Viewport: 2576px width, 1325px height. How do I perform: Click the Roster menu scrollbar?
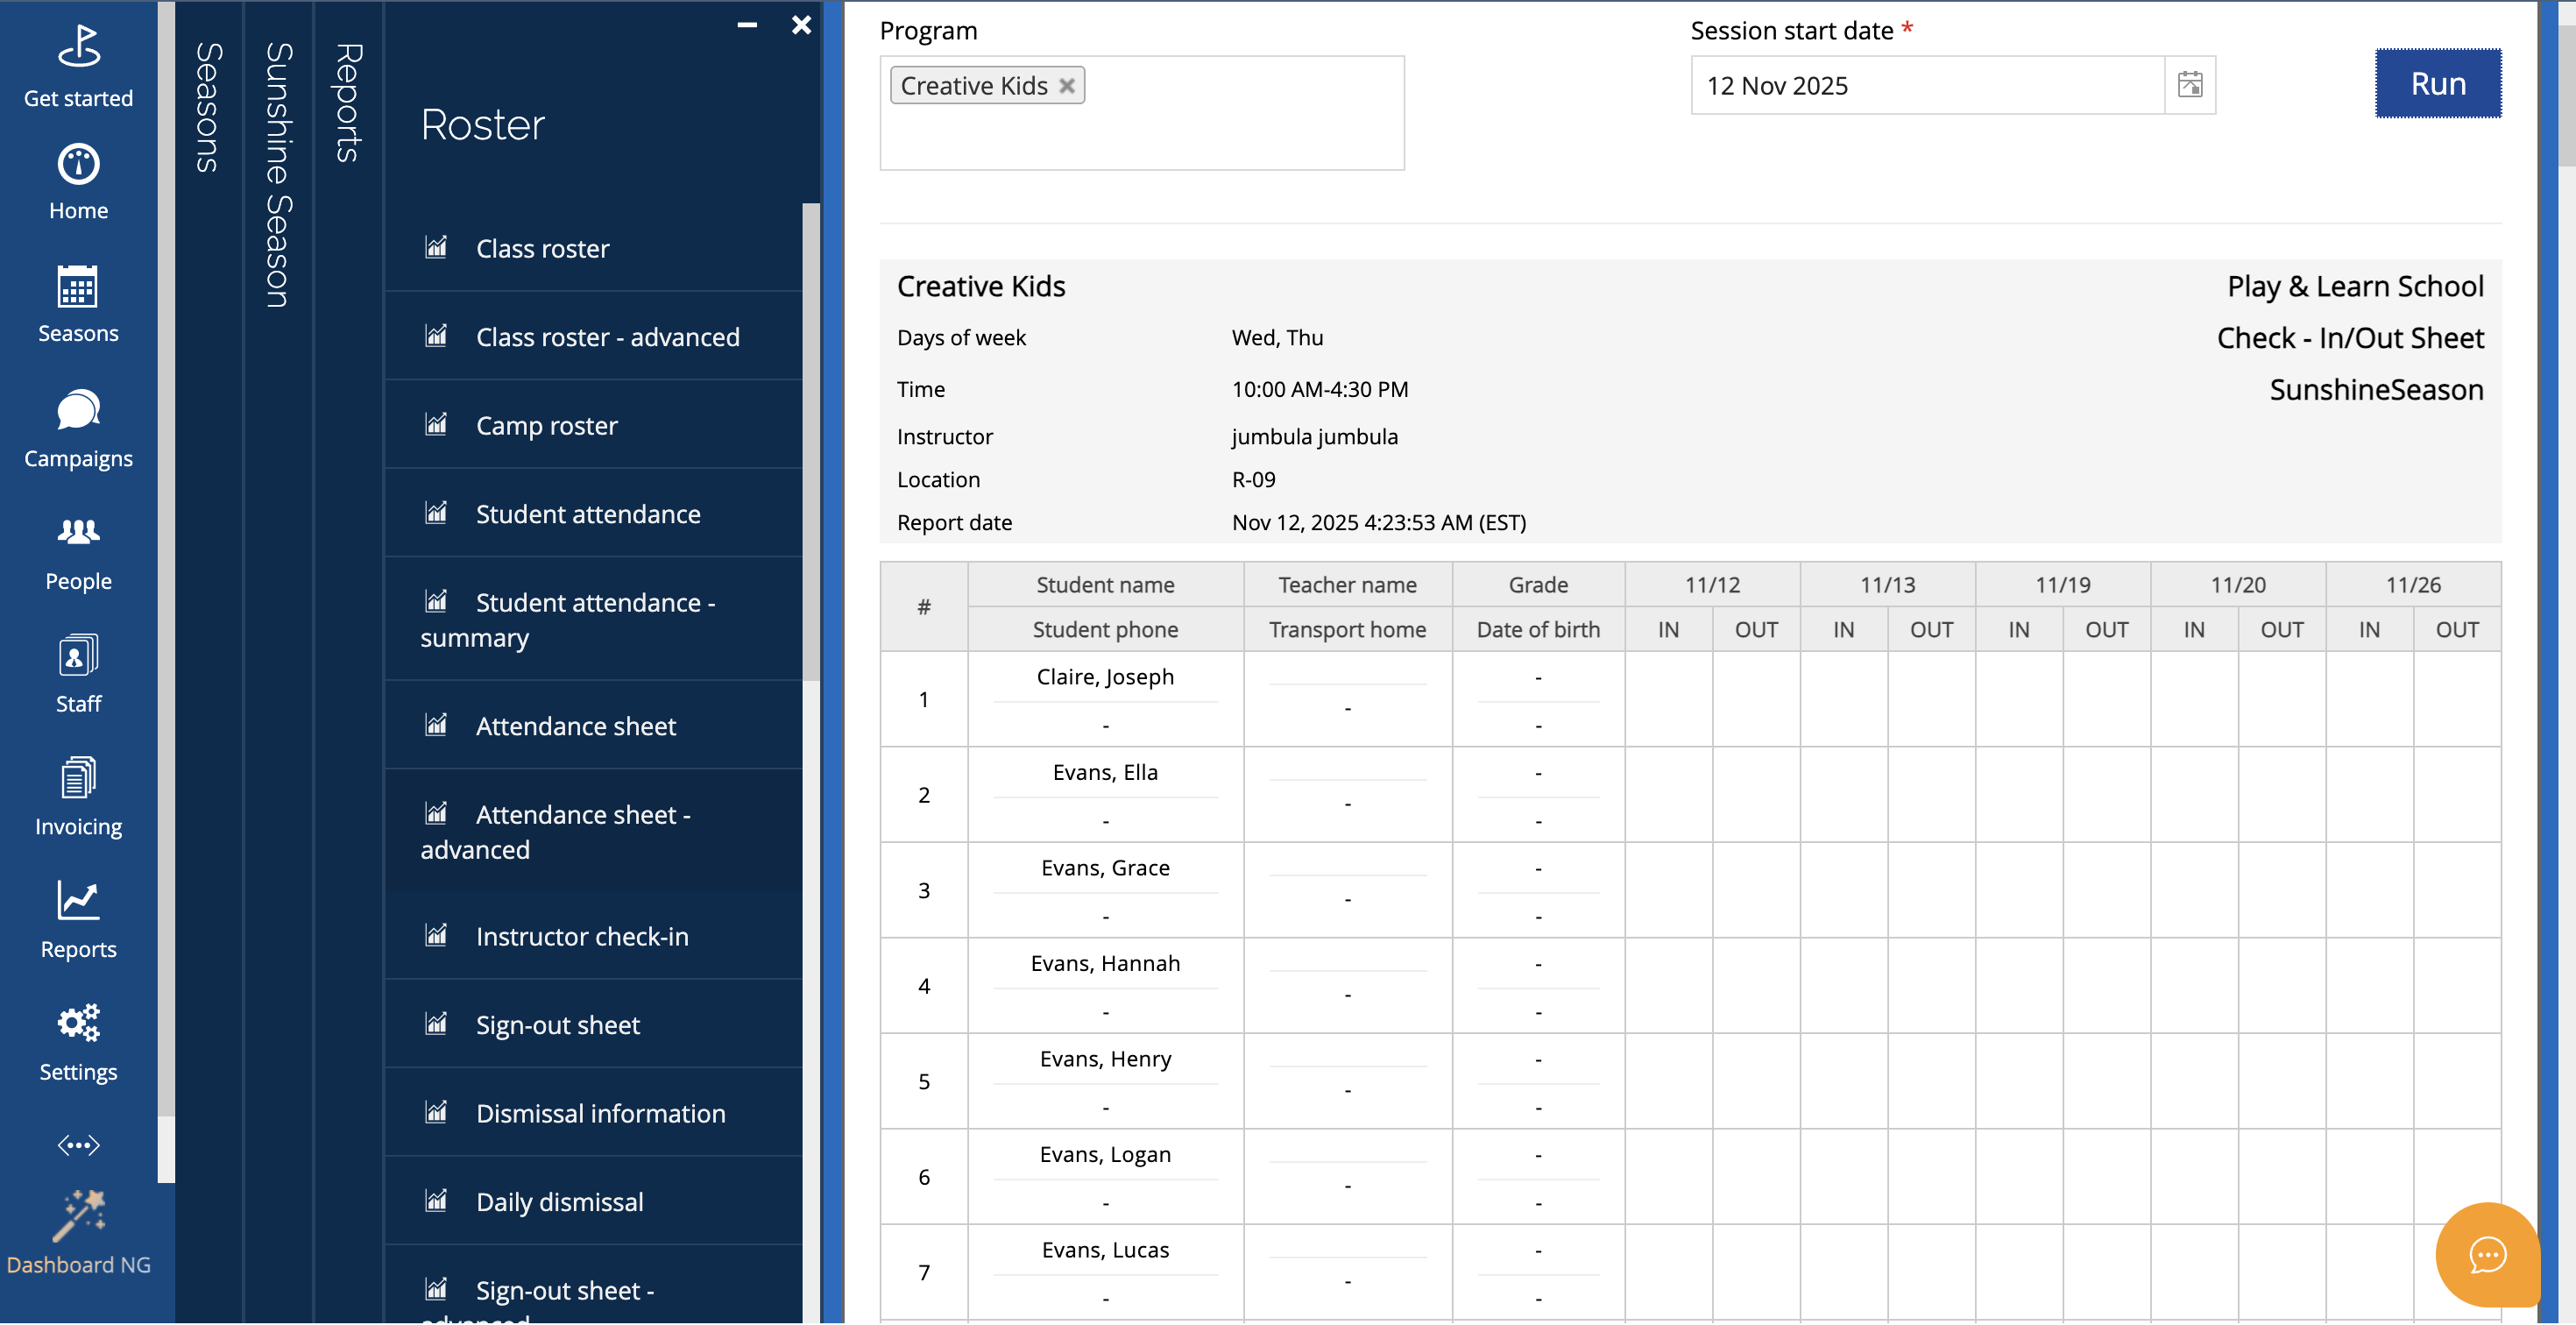pos(810,440)
